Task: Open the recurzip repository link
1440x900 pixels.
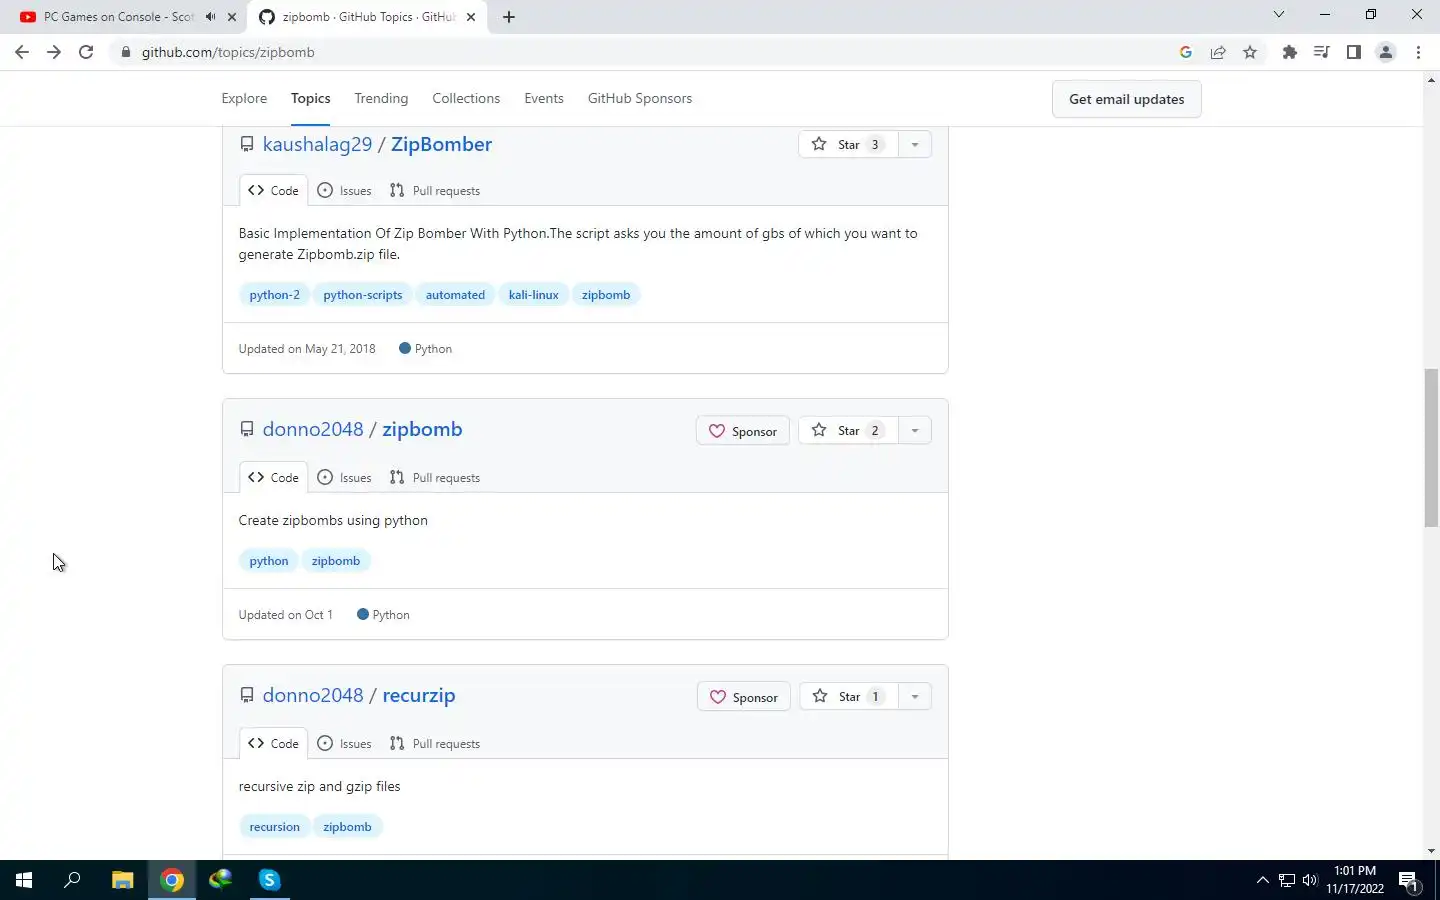Action: (x=419, y=695)
